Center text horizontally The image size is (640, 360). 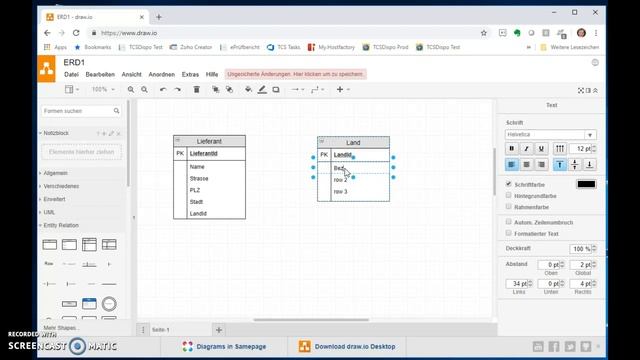527,164
